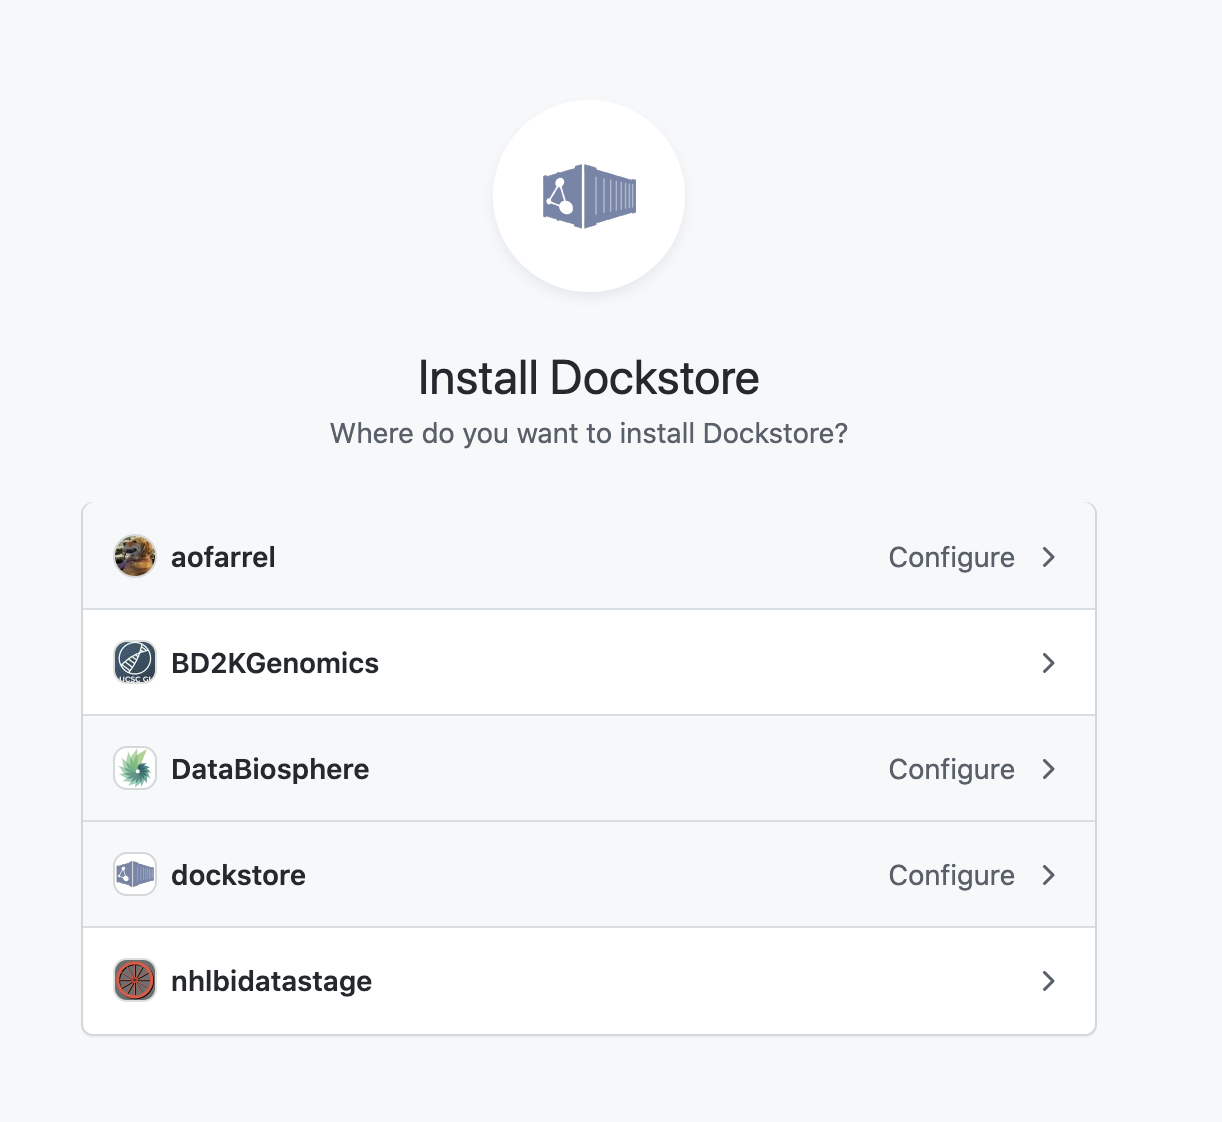Open Configure for DataBiosphere
Viewport: 1222px width, 1122px height.
(x=951, y=769)
